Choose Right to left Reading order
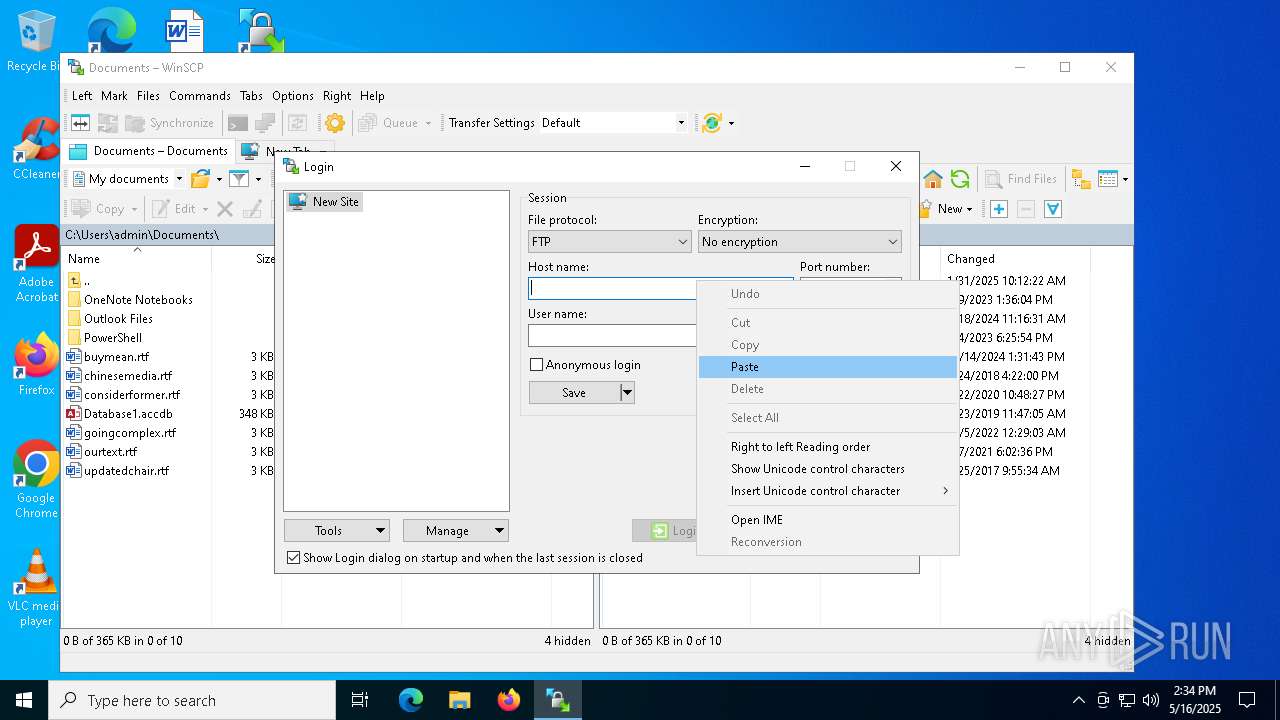1280x720 pixels. (828, 447)
